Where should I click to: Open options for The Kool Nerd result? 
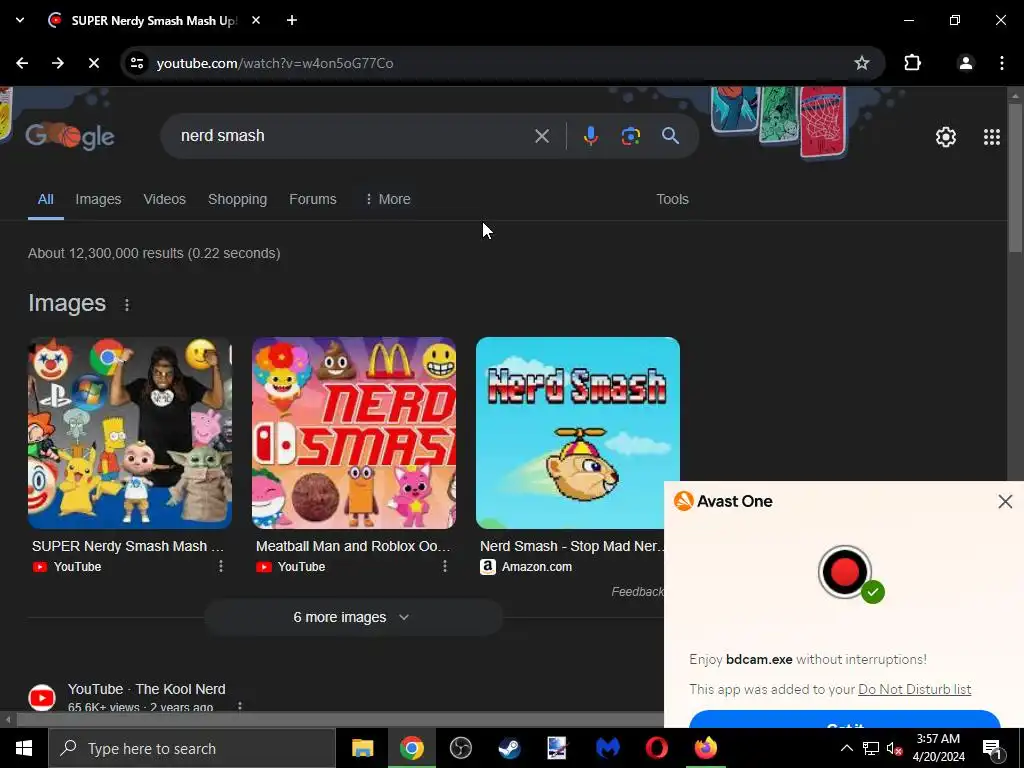click(x=240, y=707)
